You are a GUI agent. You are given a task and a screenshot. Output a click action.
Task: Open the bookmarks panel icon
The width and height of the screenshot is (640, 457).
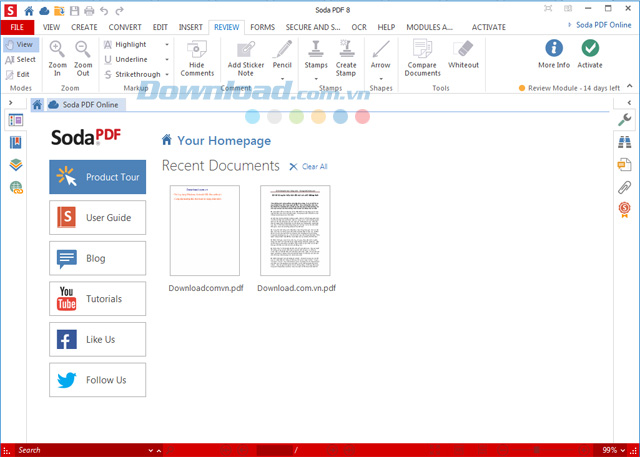16,142
